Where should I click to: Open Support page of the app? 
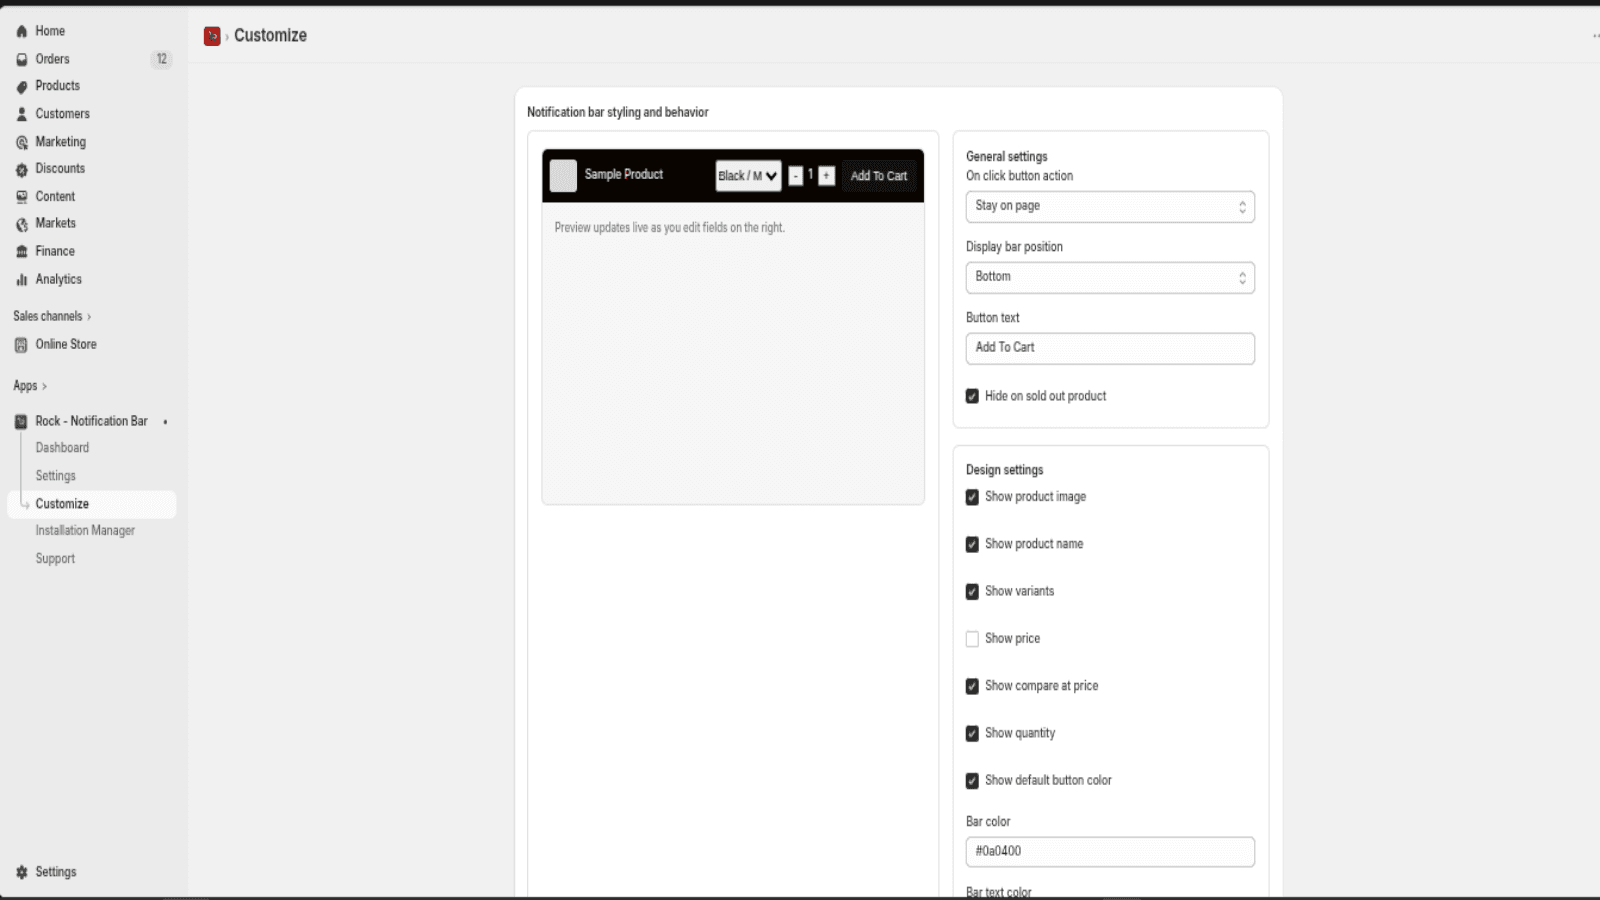[x=55, y=560]
